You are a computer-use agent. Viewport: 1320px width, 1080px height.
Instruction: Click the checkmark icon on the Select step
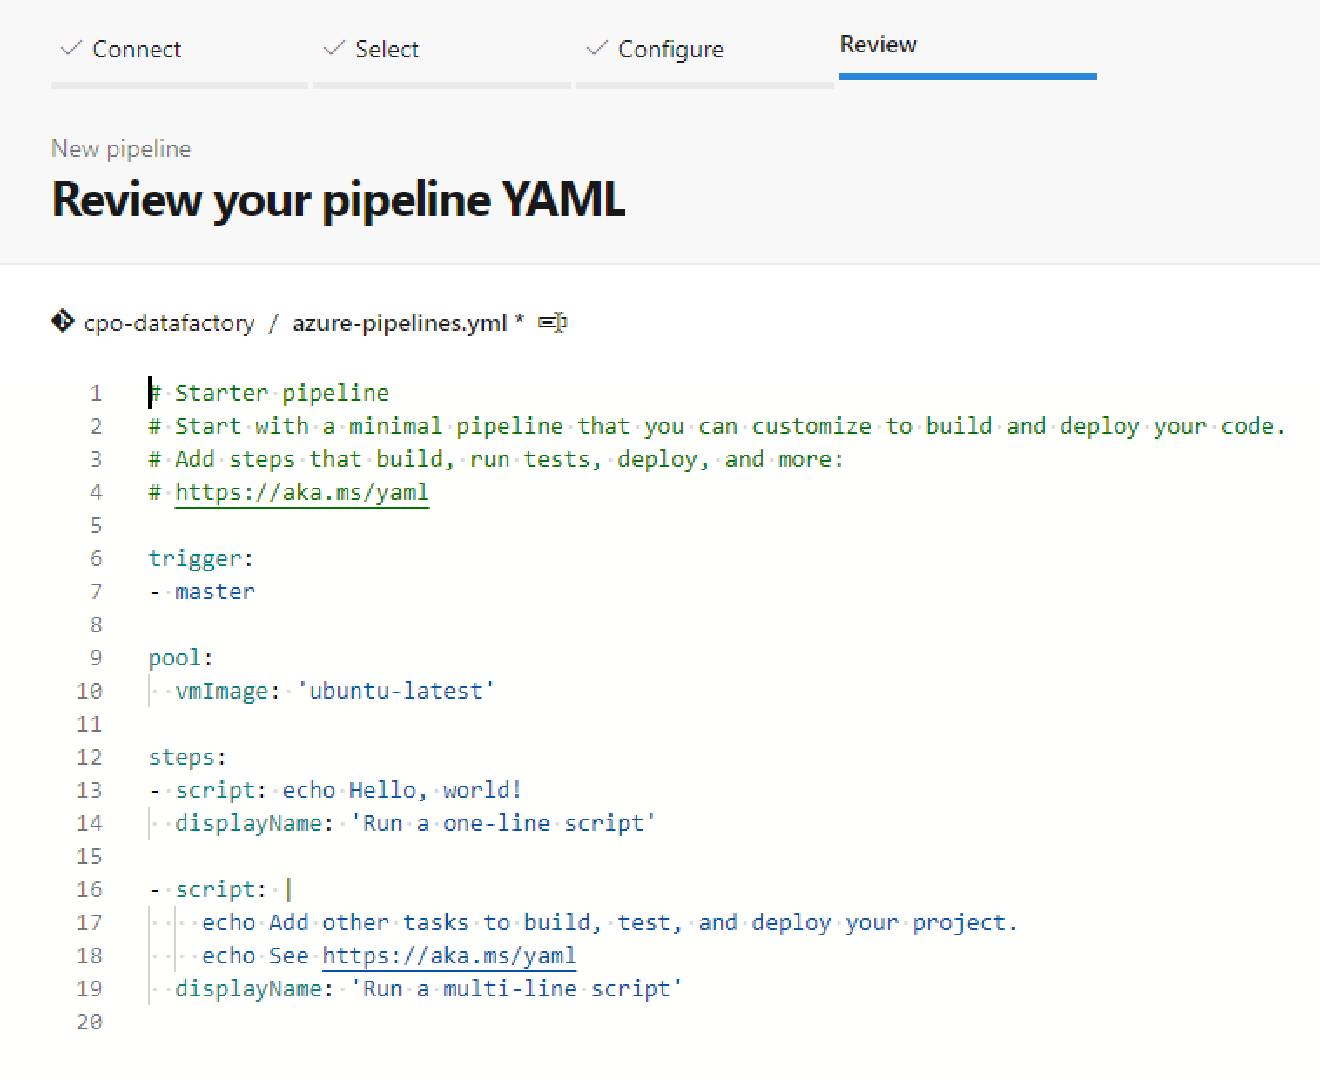click(x=333, y=47)
